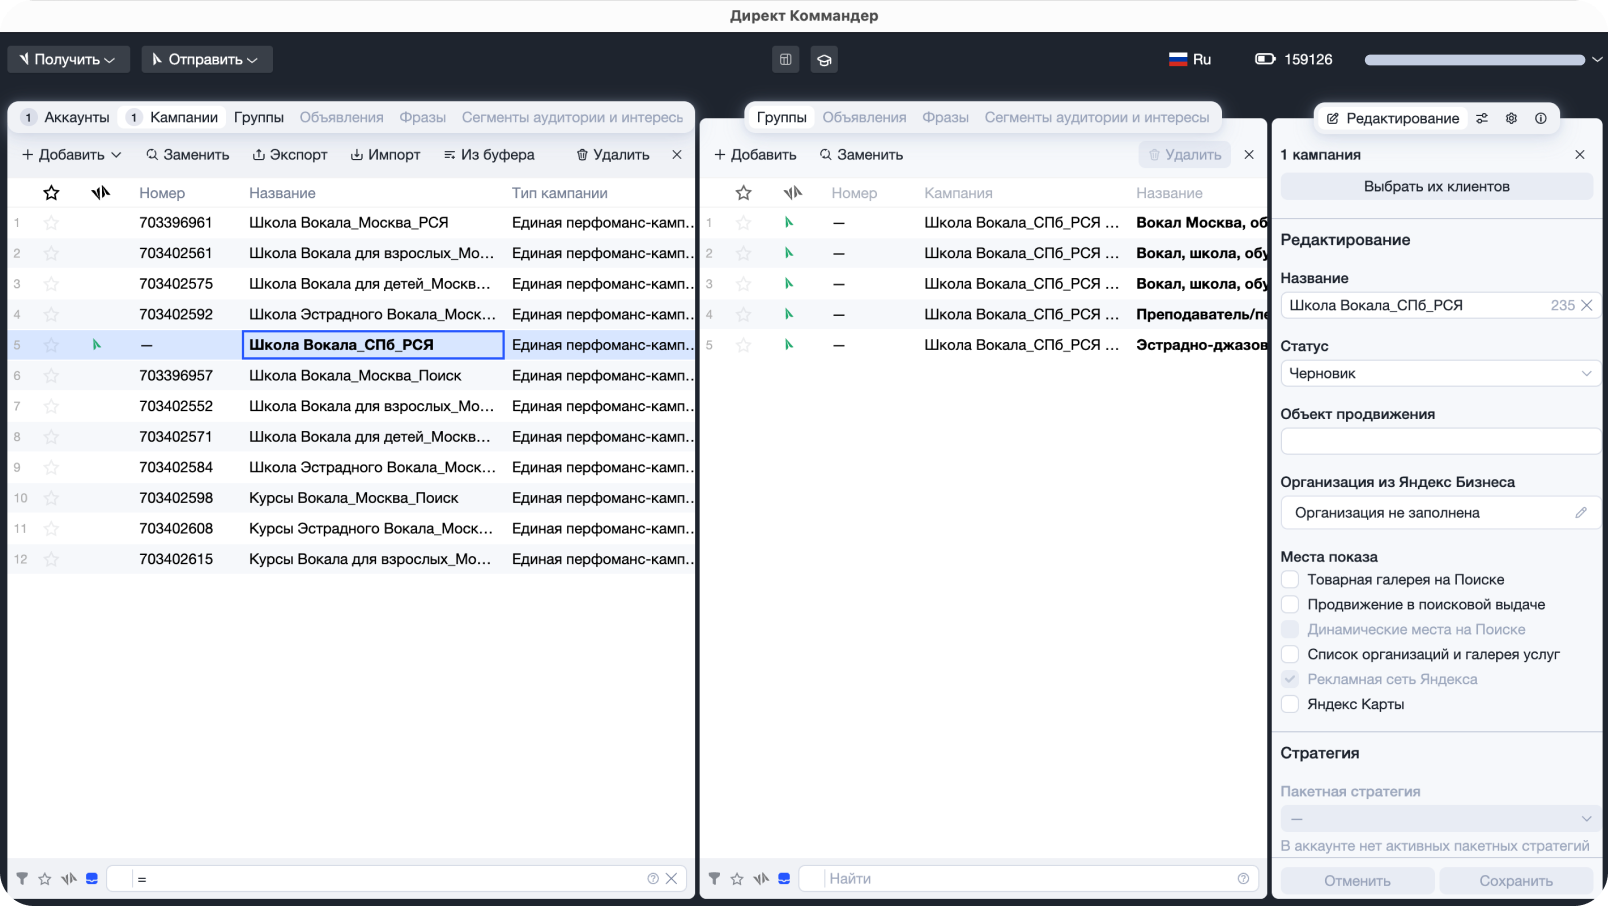Image resolution: width=1608 pixels, height=906 pixels.
Task: Enable Список организаций и галерея услуг checkbox
Action: (x=1290, y=655)
